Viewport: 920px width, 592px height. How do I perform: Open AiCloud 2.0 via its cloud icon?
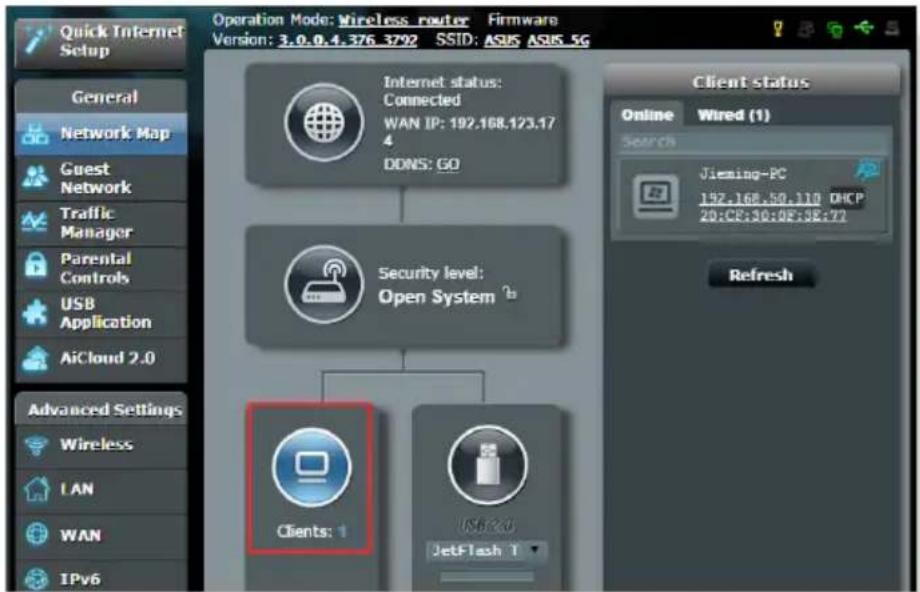click(x=35, y=358)
